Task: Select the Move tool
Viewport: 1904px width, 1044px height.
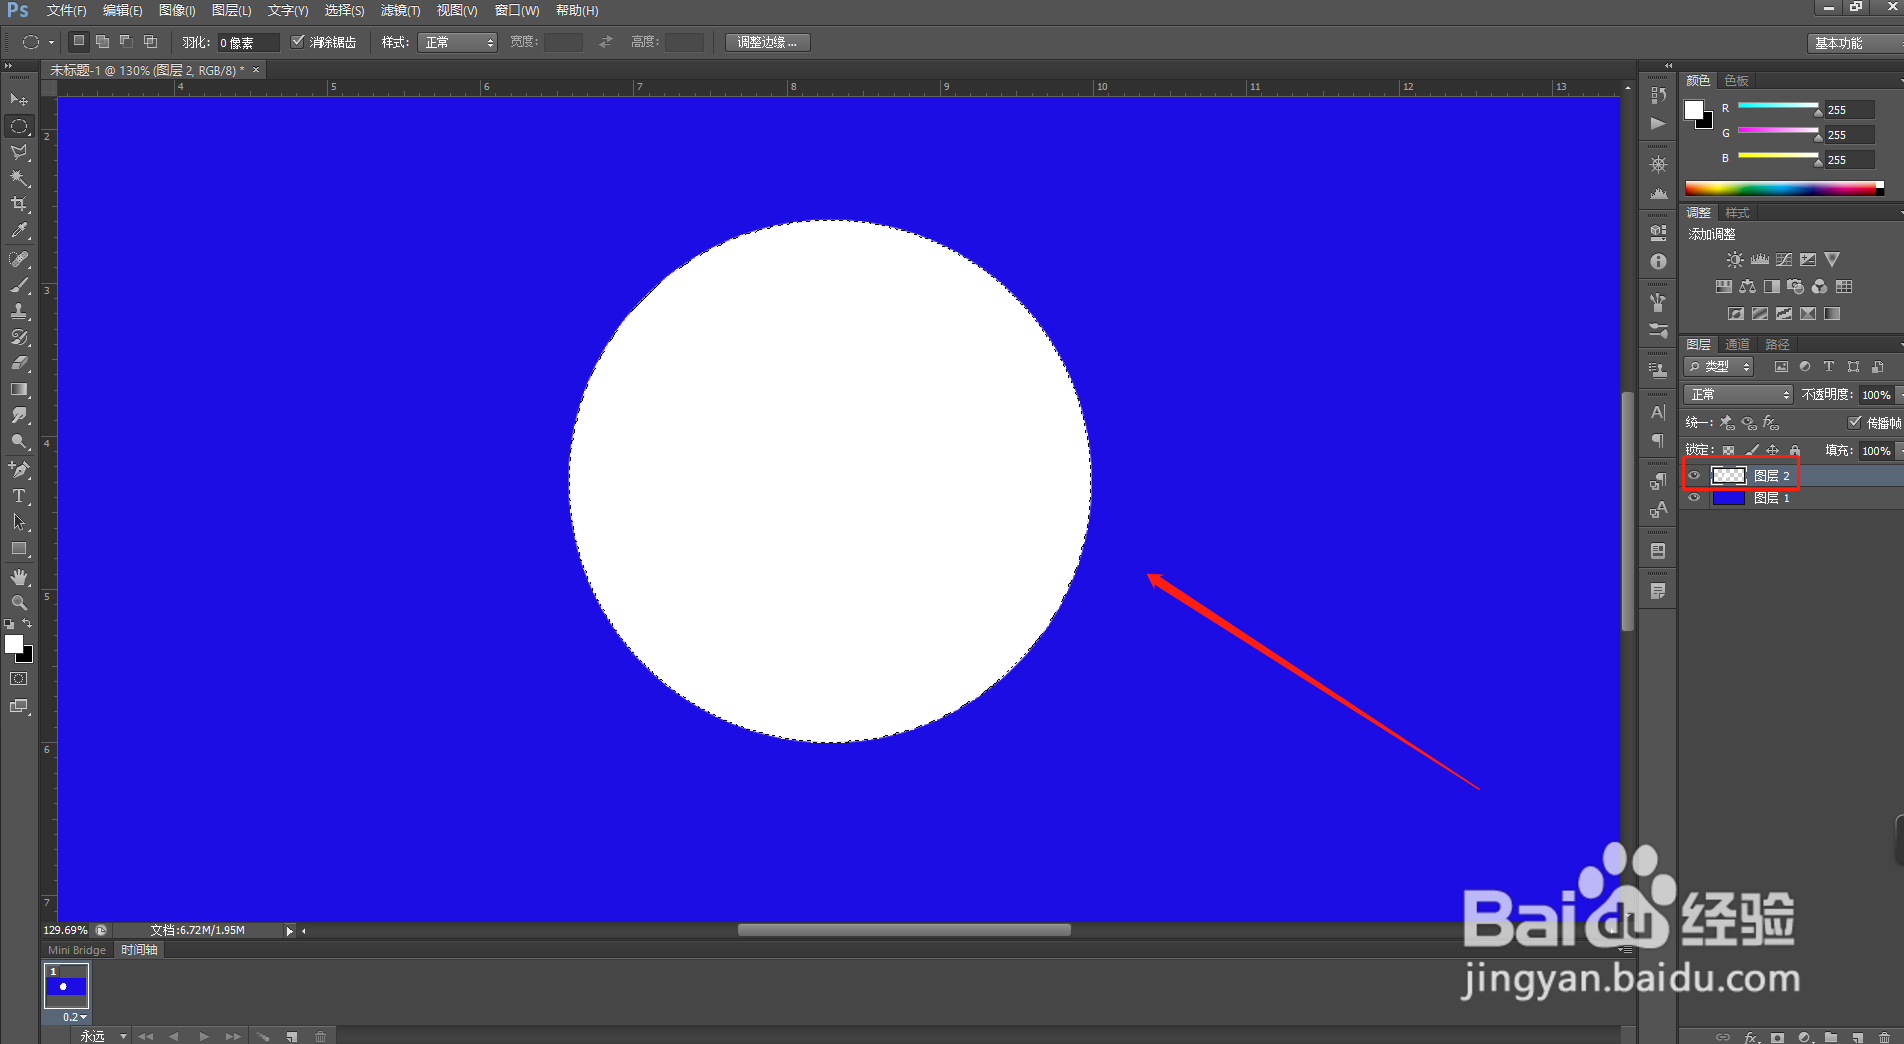Action: pos(19,99)
